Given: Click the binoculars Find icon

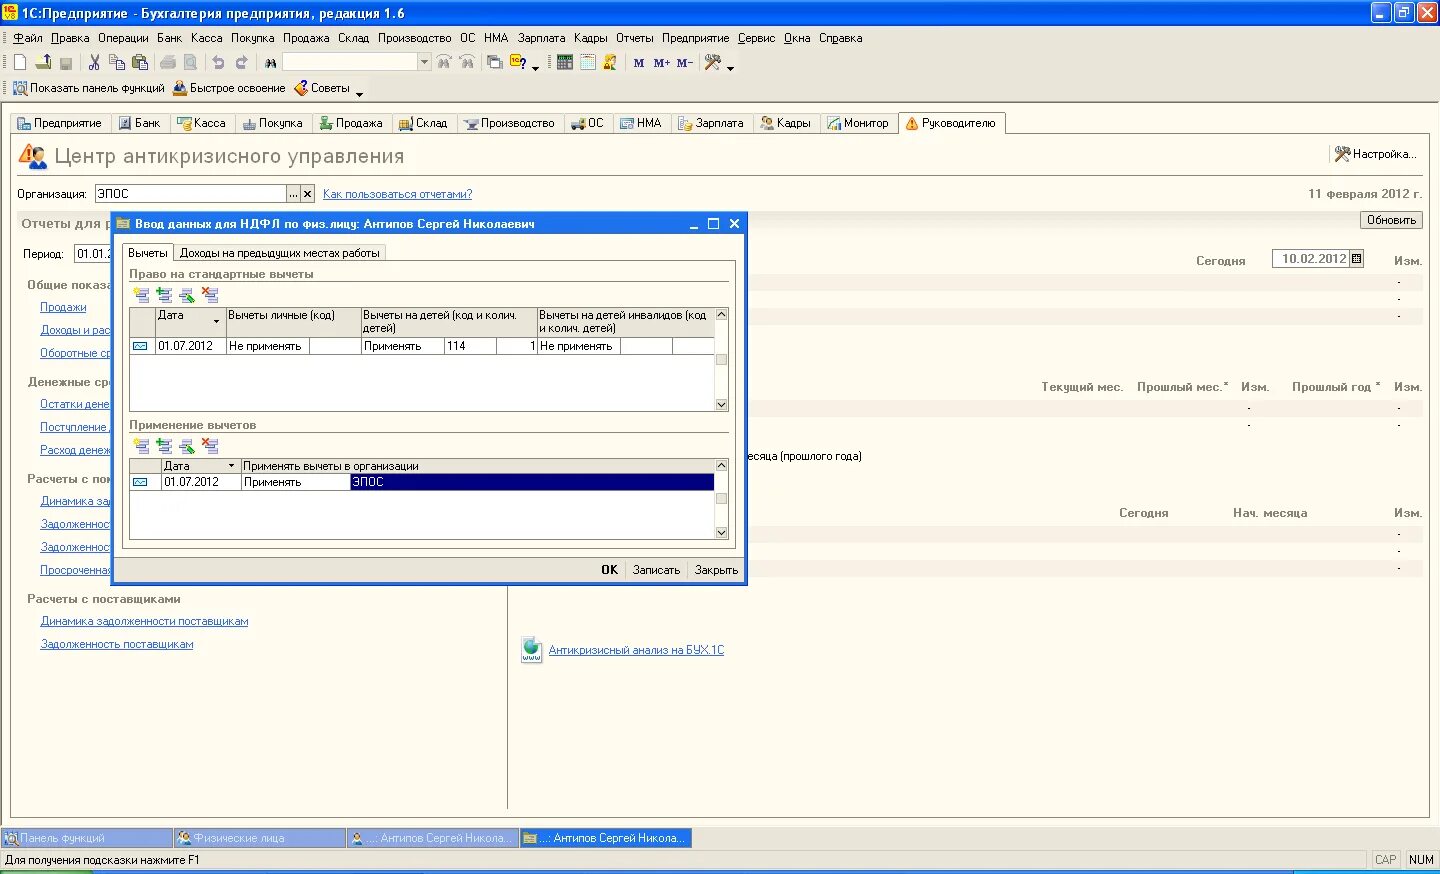Looking at the screenshot, I should coord(270,62).
